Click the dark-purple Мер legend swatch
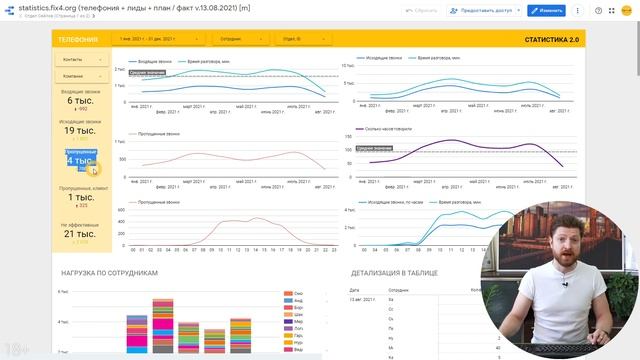Viewport: 640px width, 360px height. 288,322
